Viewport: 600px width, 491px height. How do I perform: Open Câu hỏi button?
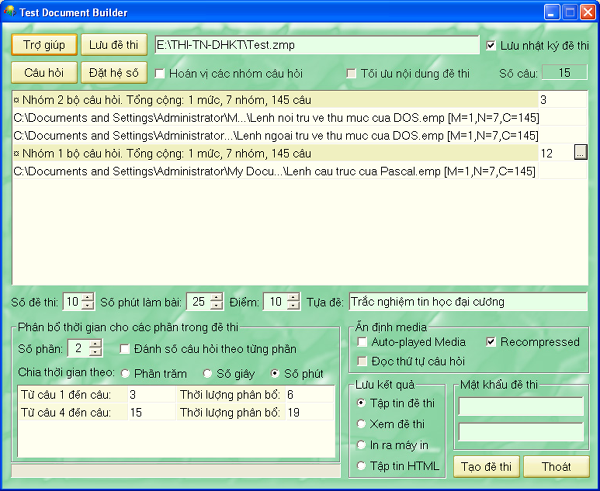[44, 73]
